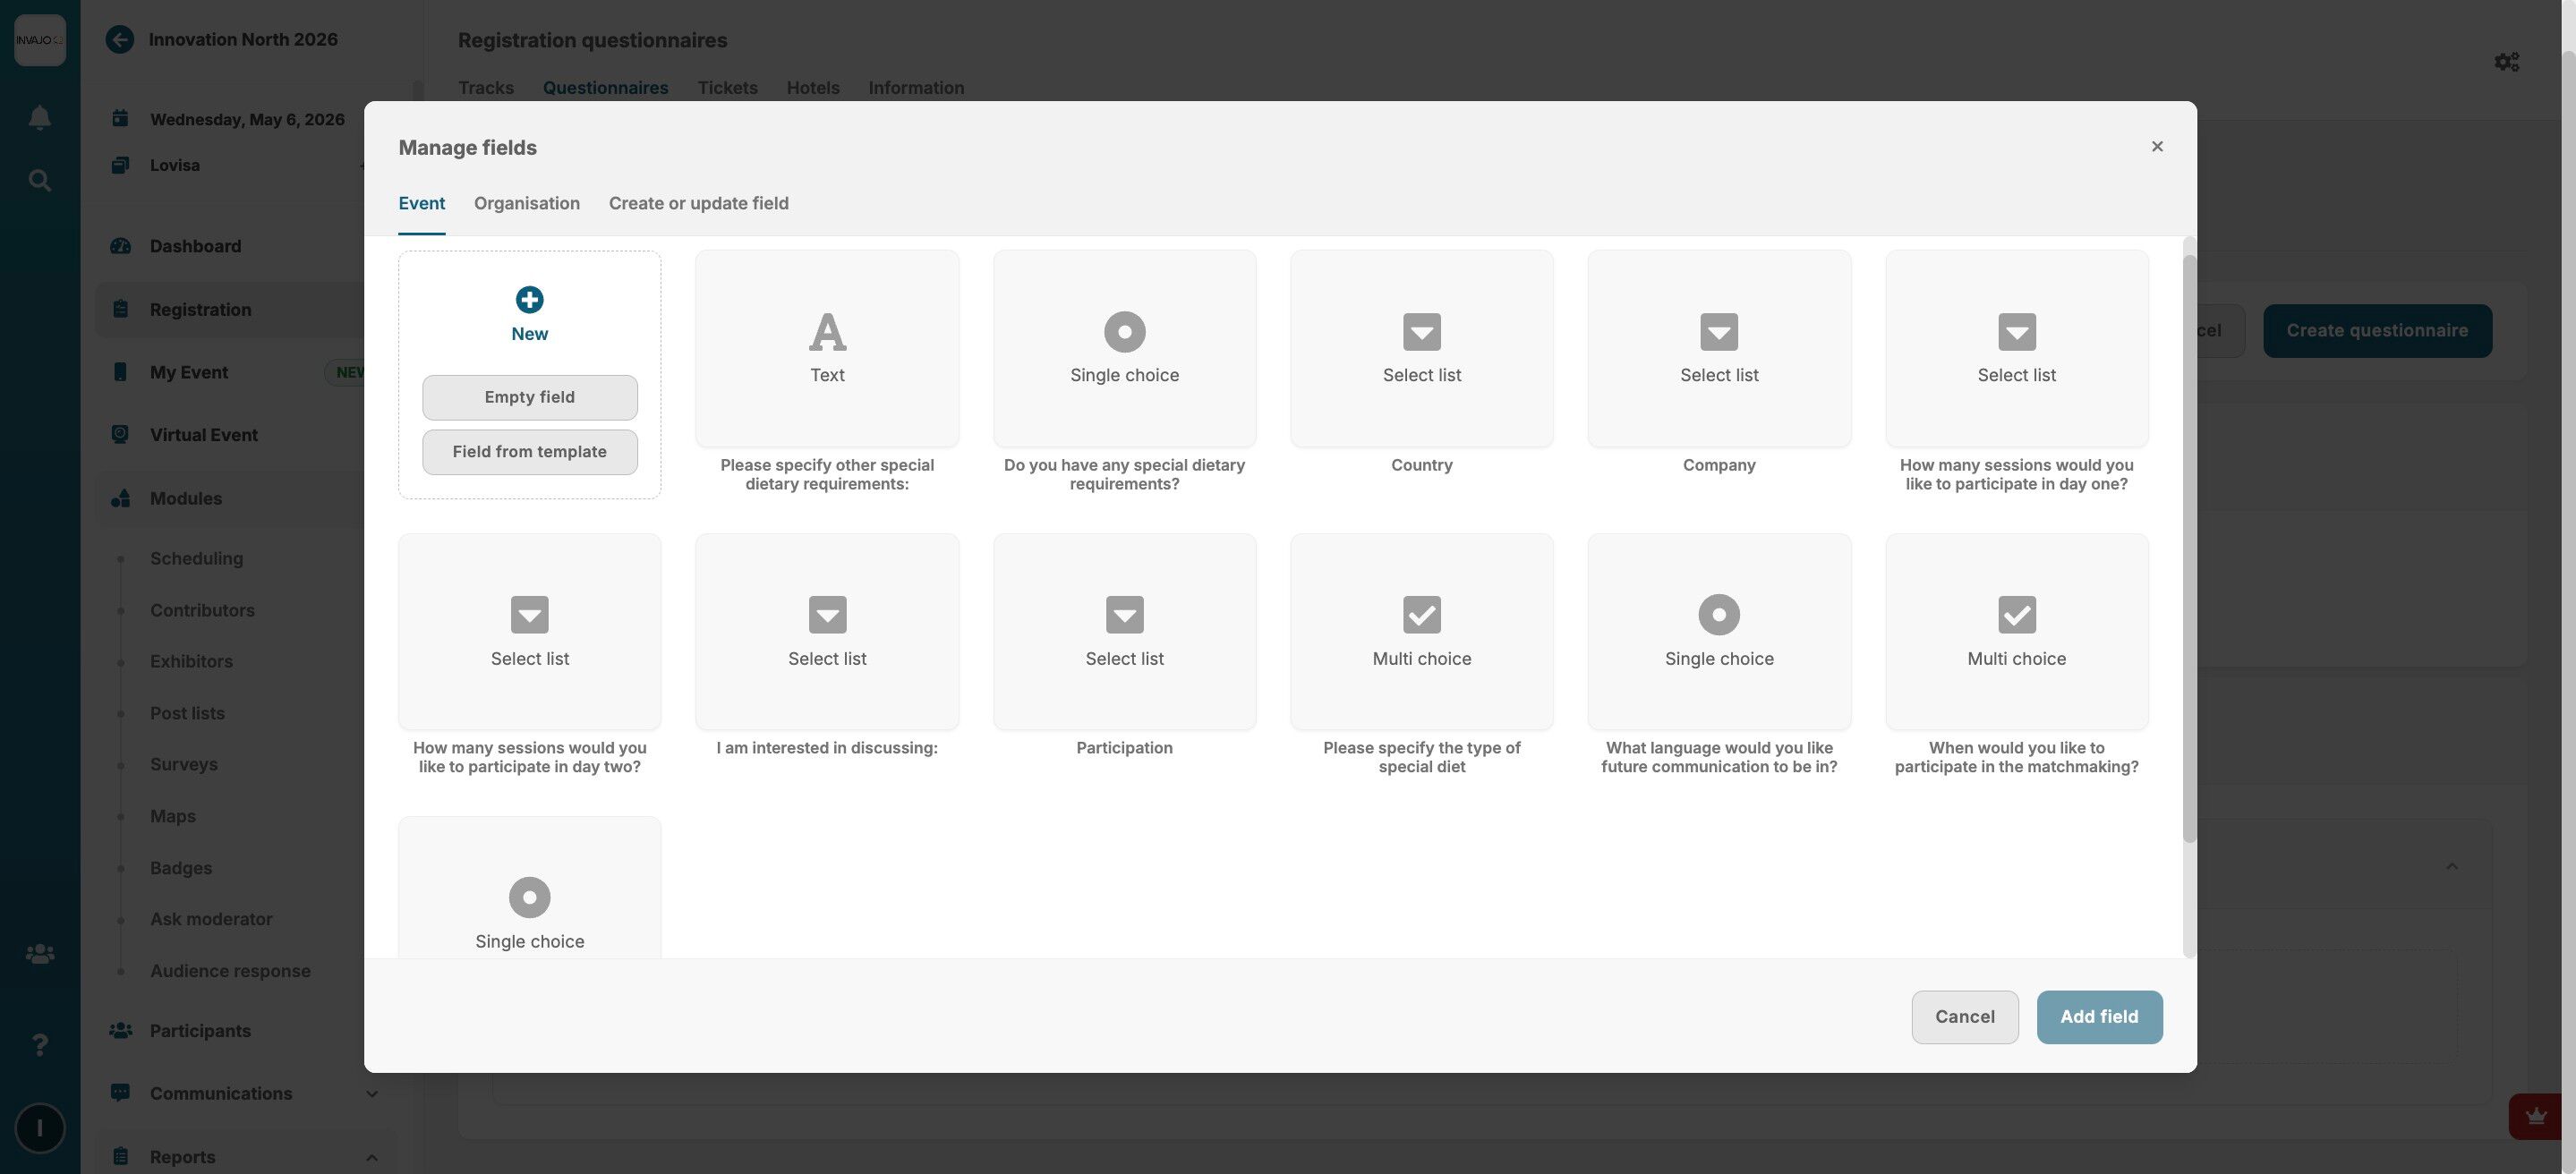
Task: Collapse the Reports sidebar section
Action: pyautogui.click(x=371, y=1157)
